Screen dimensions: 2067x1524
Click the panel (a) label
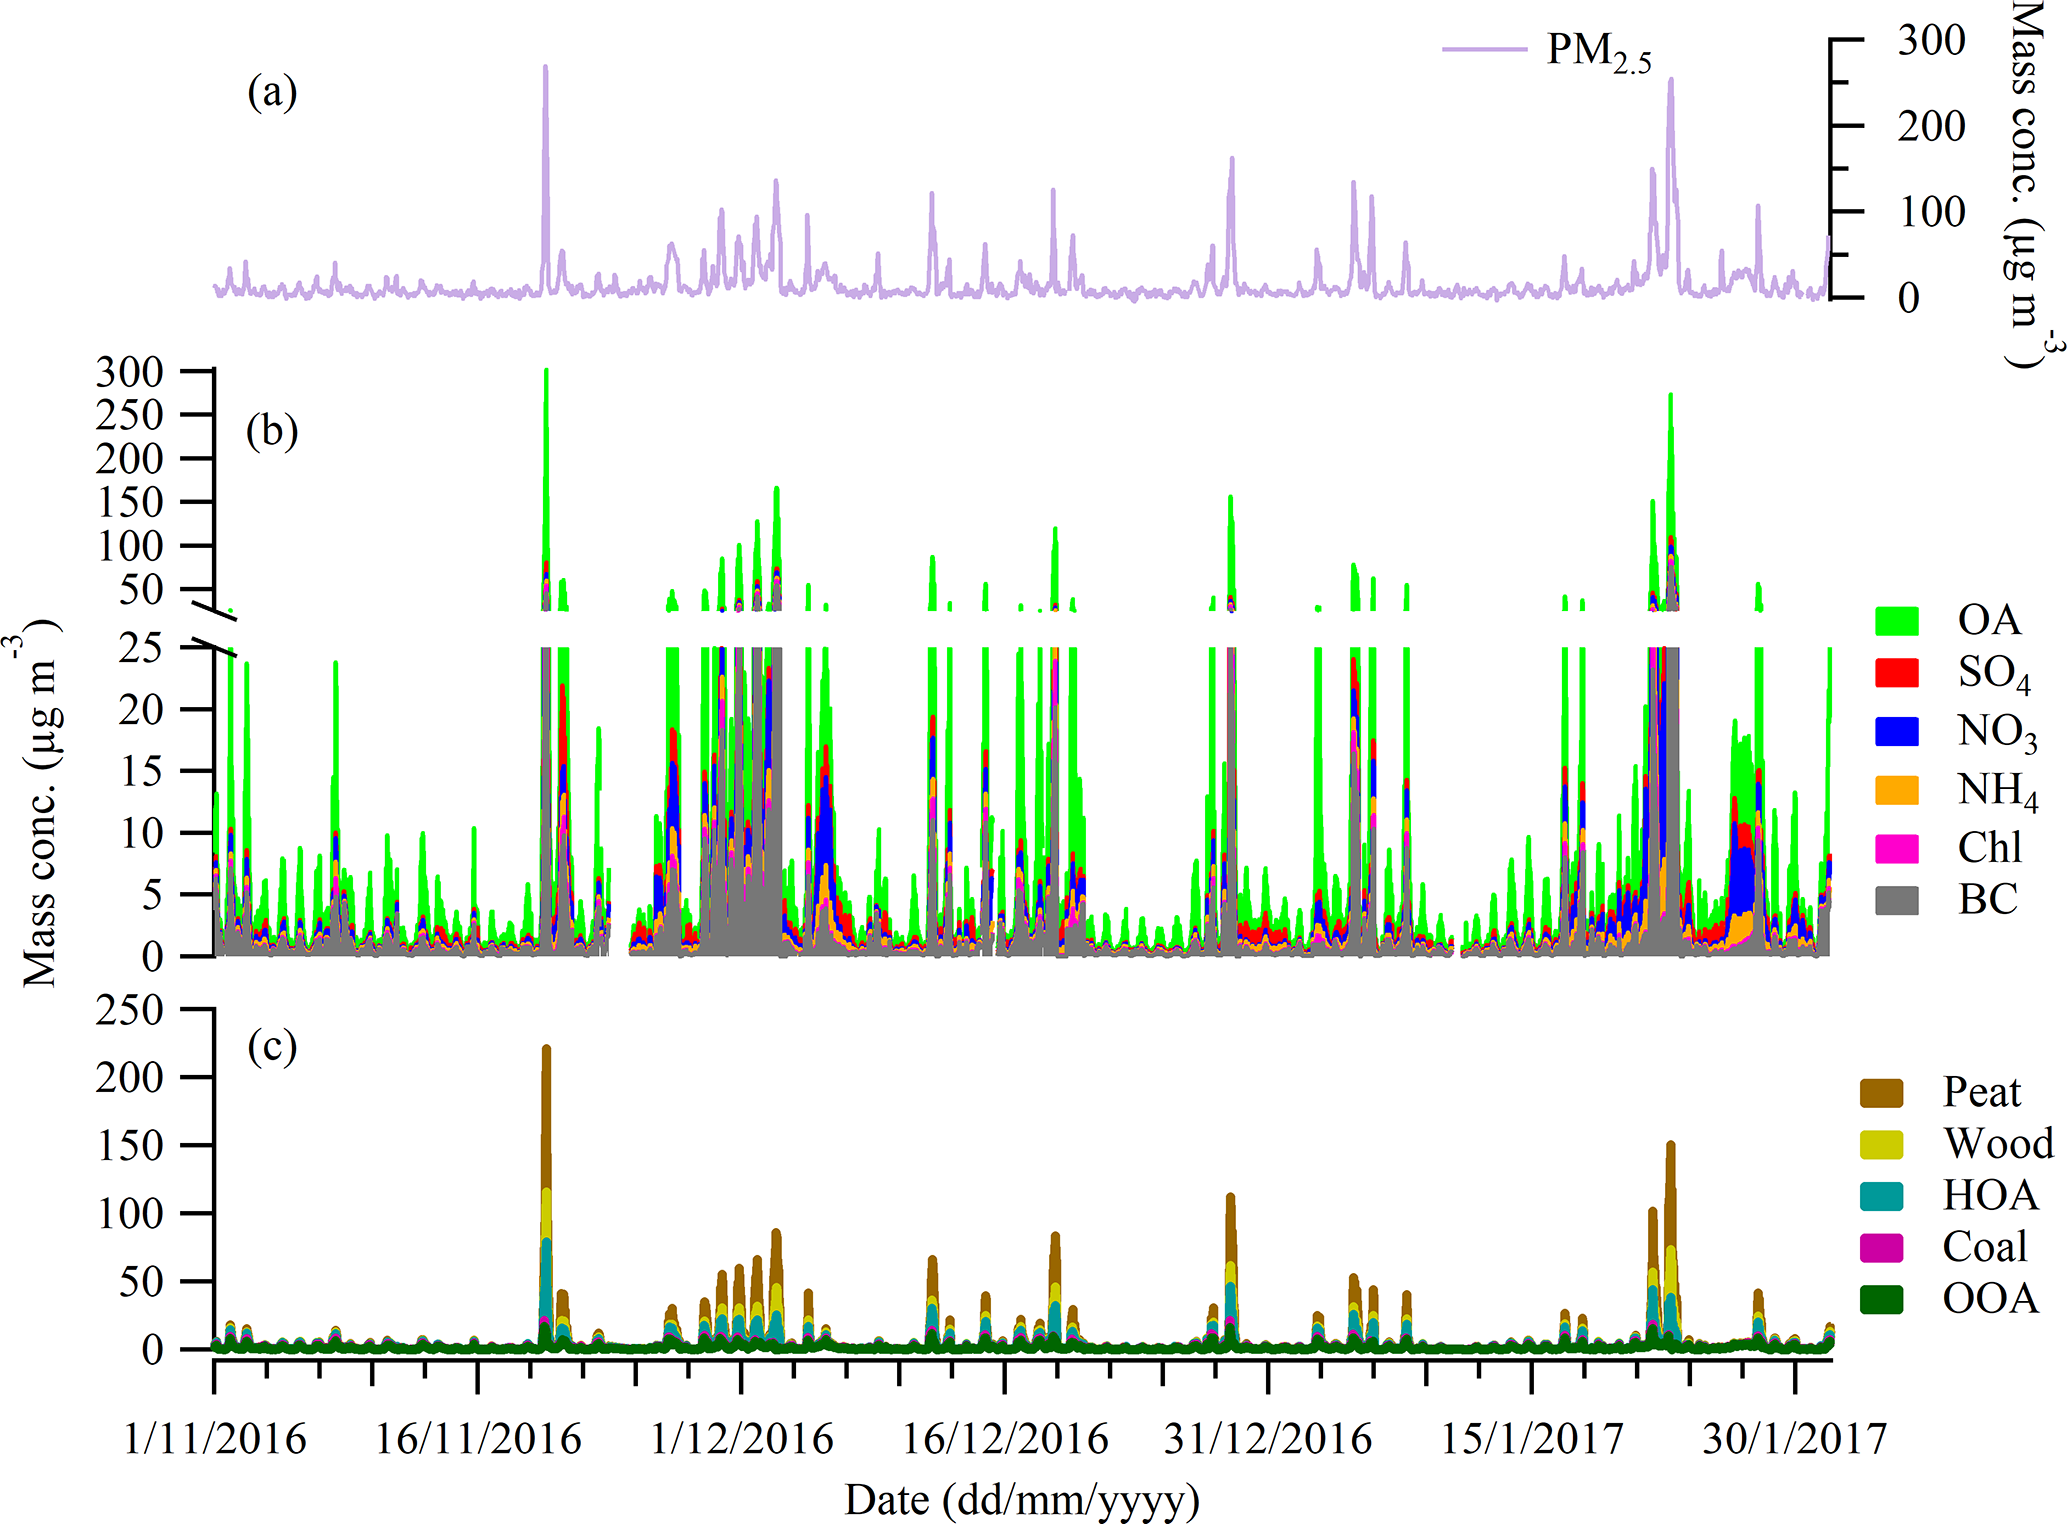click(272, 93)
